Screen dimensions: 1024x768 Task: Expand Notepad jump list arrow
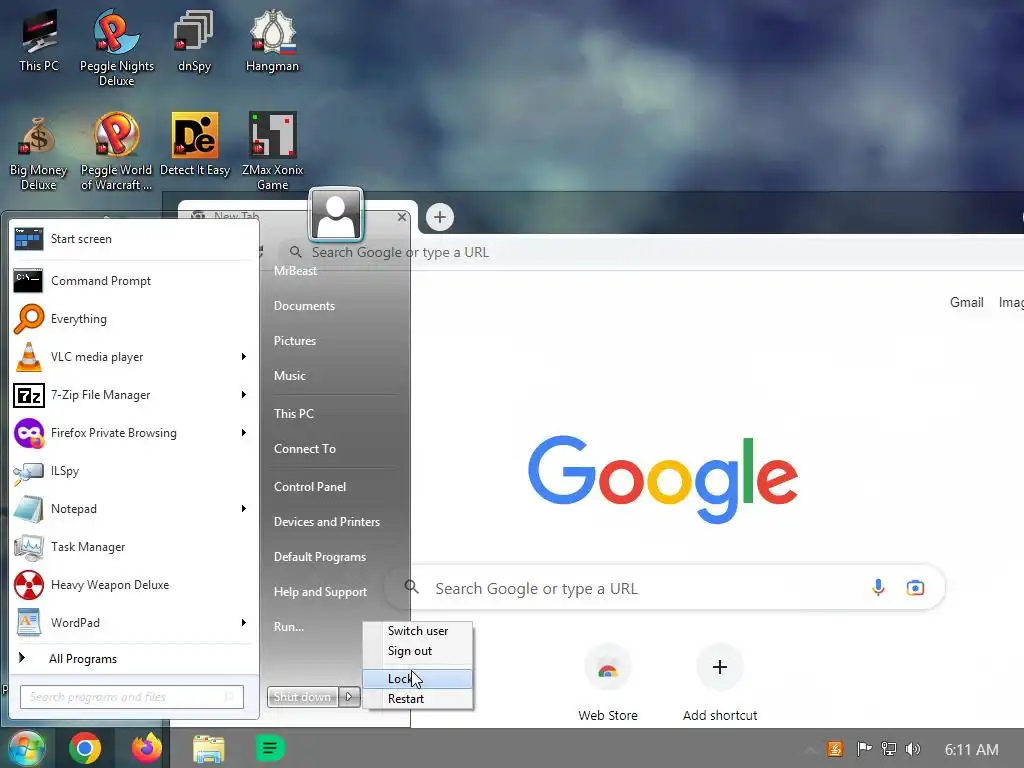243,509
